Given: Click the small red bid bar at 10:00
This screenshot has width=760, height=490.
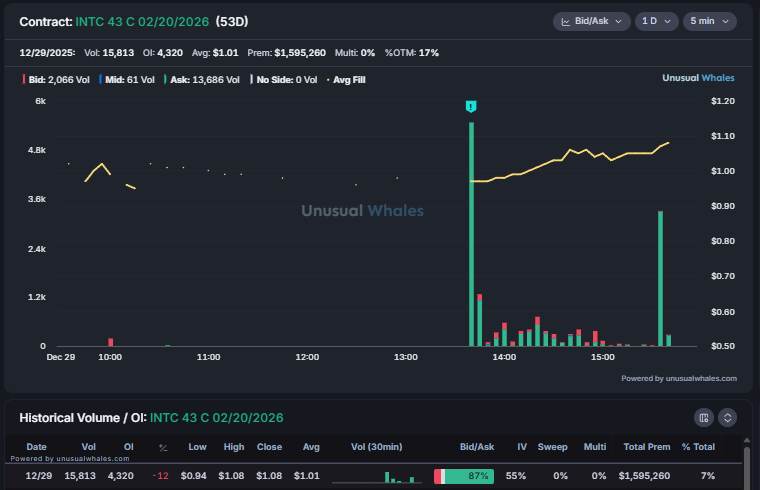Looking at the screenshot, I should (x=111, y=342).
